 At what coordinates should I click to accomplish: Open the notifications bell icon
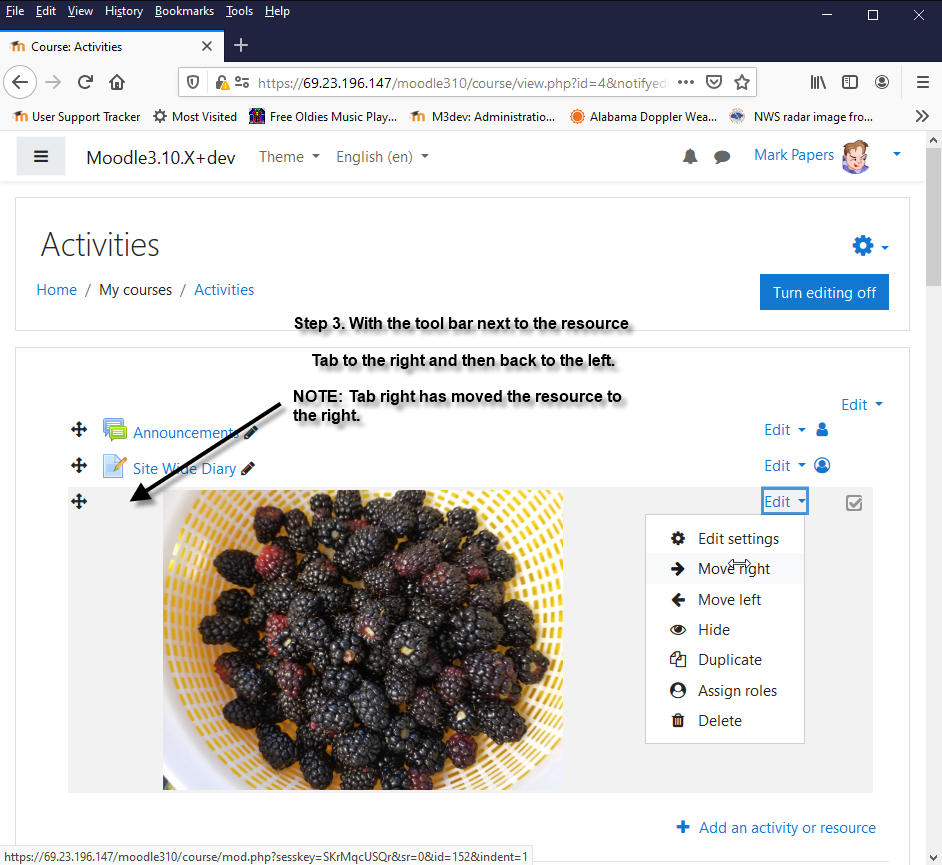tap(690, 157)
